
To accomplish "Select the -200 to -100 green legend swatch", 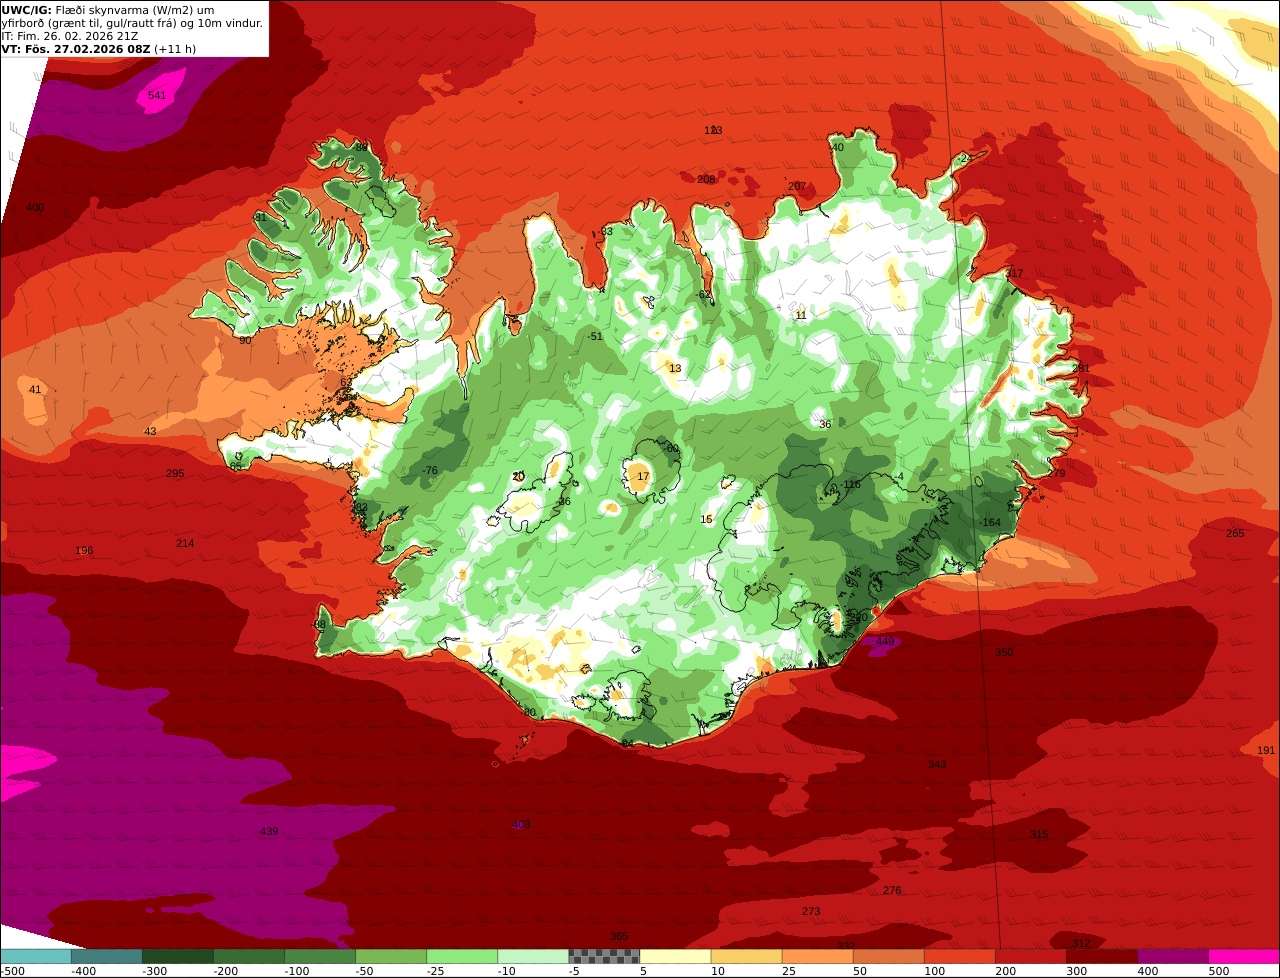I will (249, 956).
